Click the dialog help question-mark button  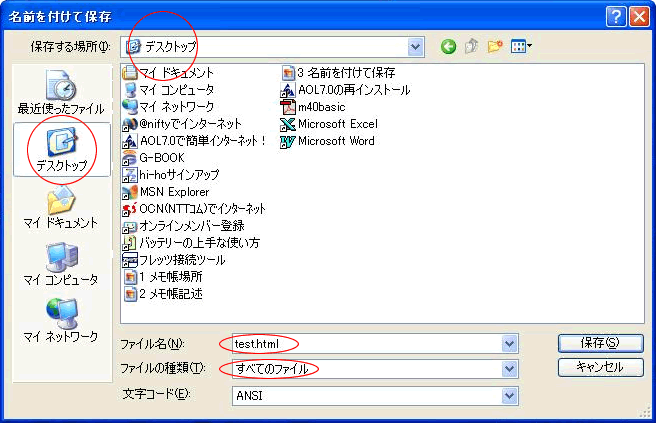click(616, 17)
